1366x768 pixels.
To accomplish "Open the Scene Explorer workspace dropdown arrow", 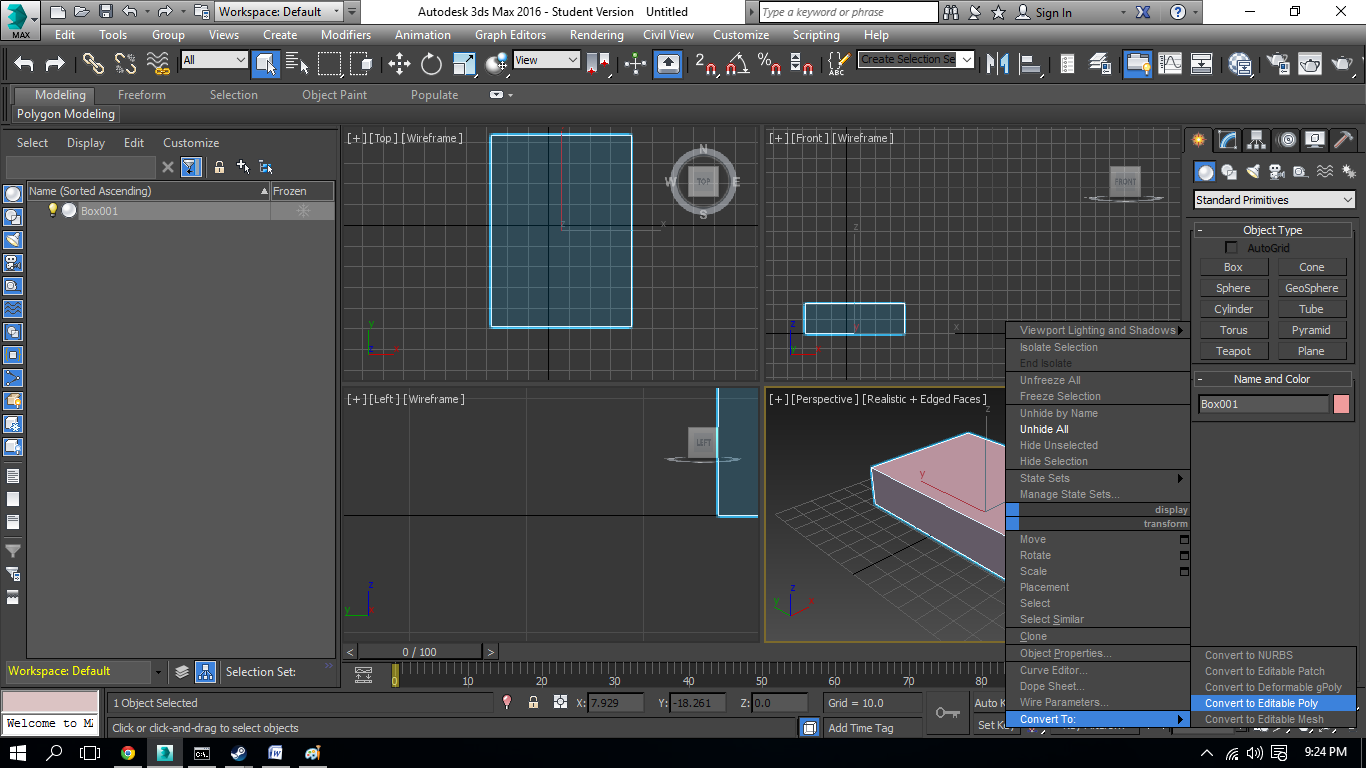I will tap(157, 671).
